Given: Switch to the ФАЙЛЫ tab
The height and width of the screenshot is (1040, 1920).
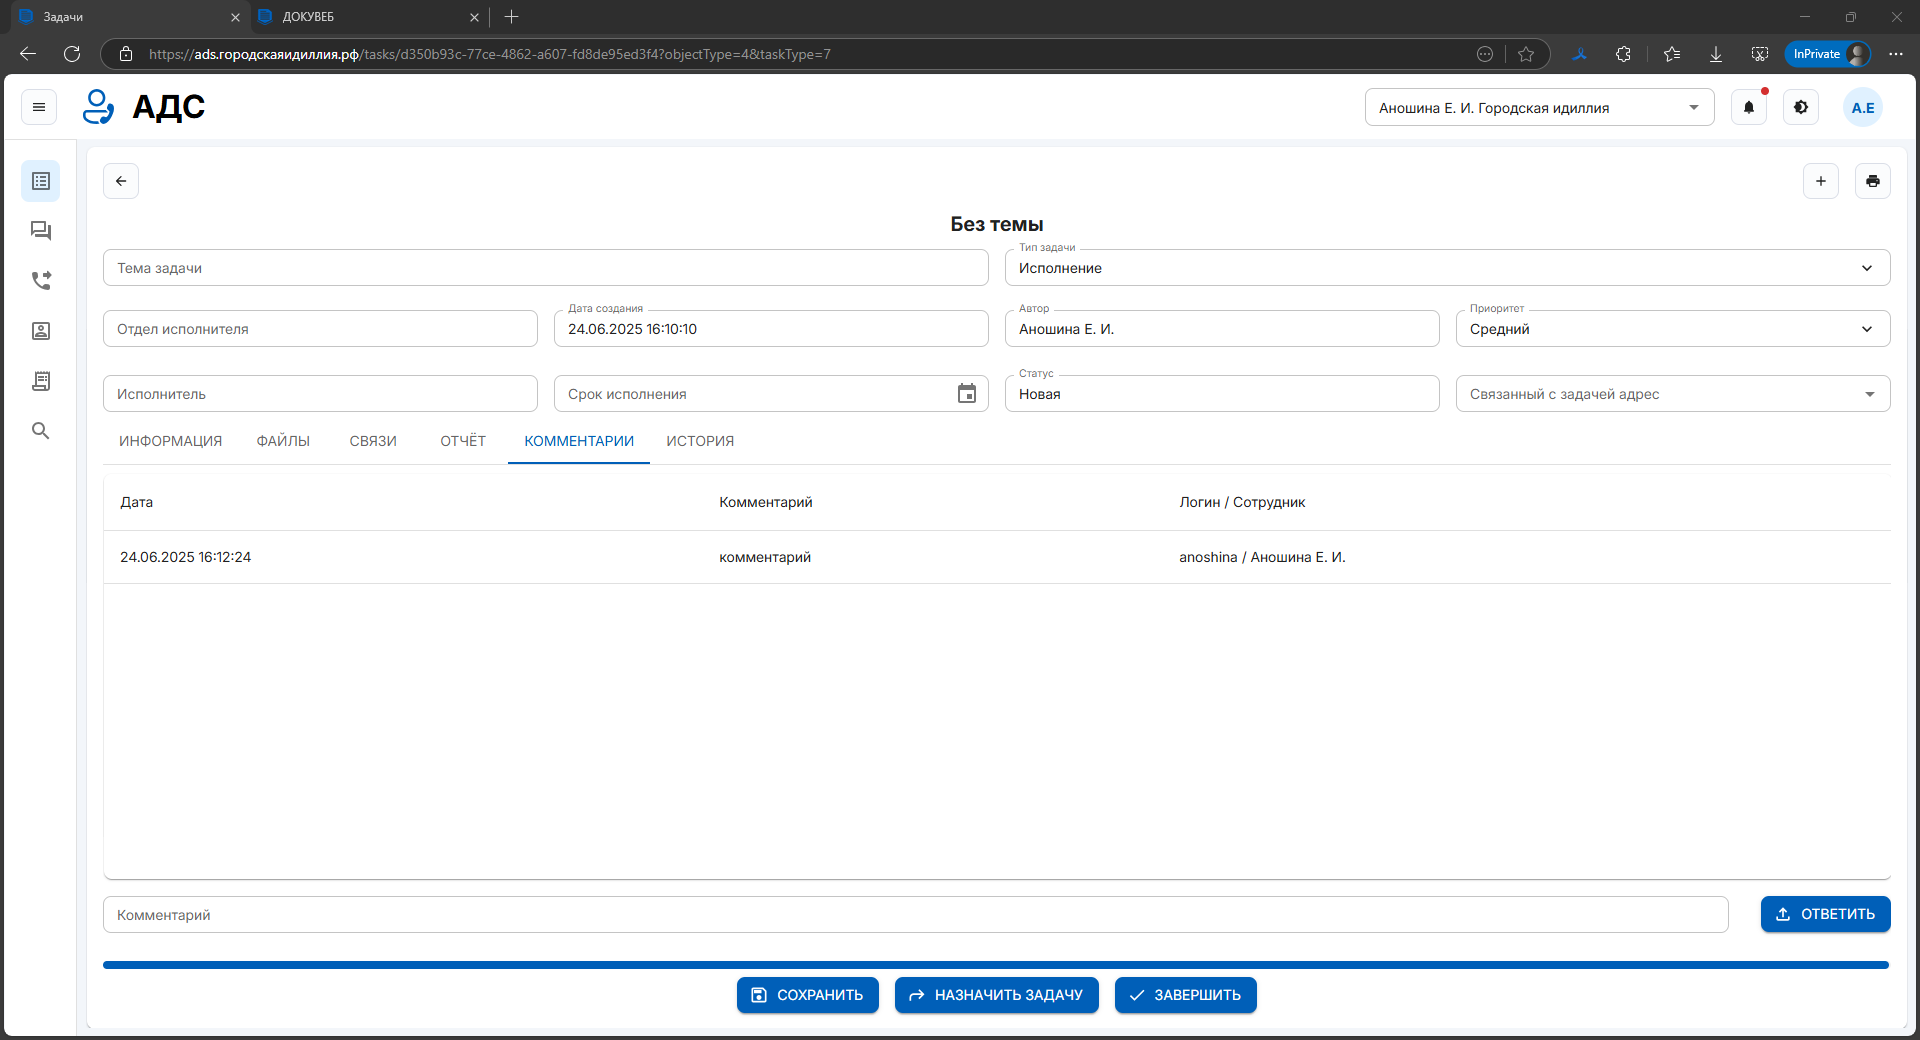Looking at the screenshot, I should (283, 441).
